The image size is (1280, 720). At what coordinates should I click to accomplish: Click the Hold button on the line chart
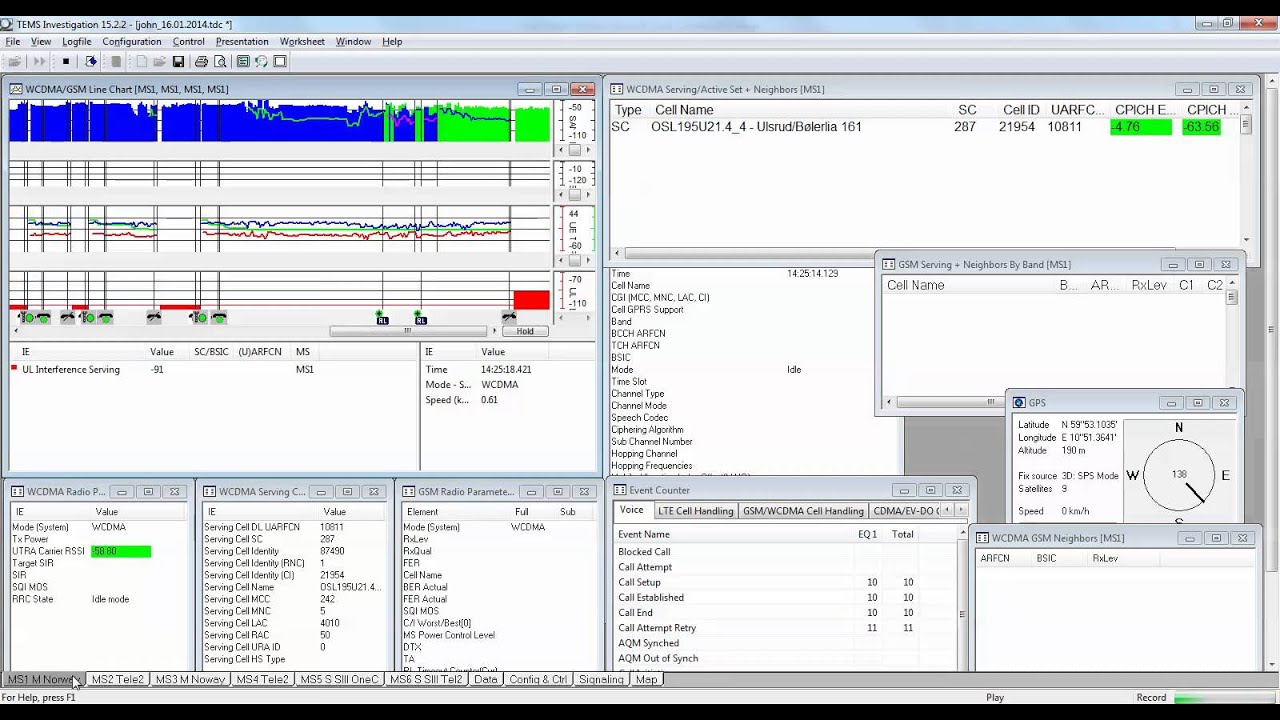(525, 331)
